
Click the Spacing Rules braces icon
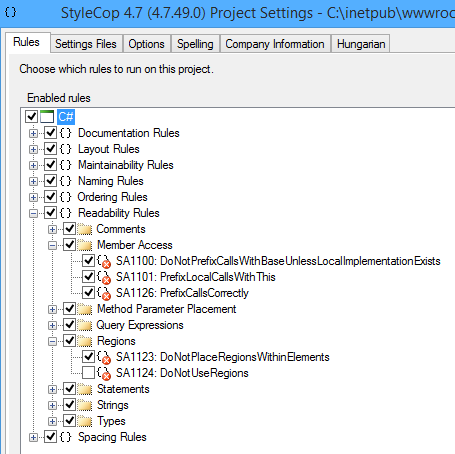(66, 437)
